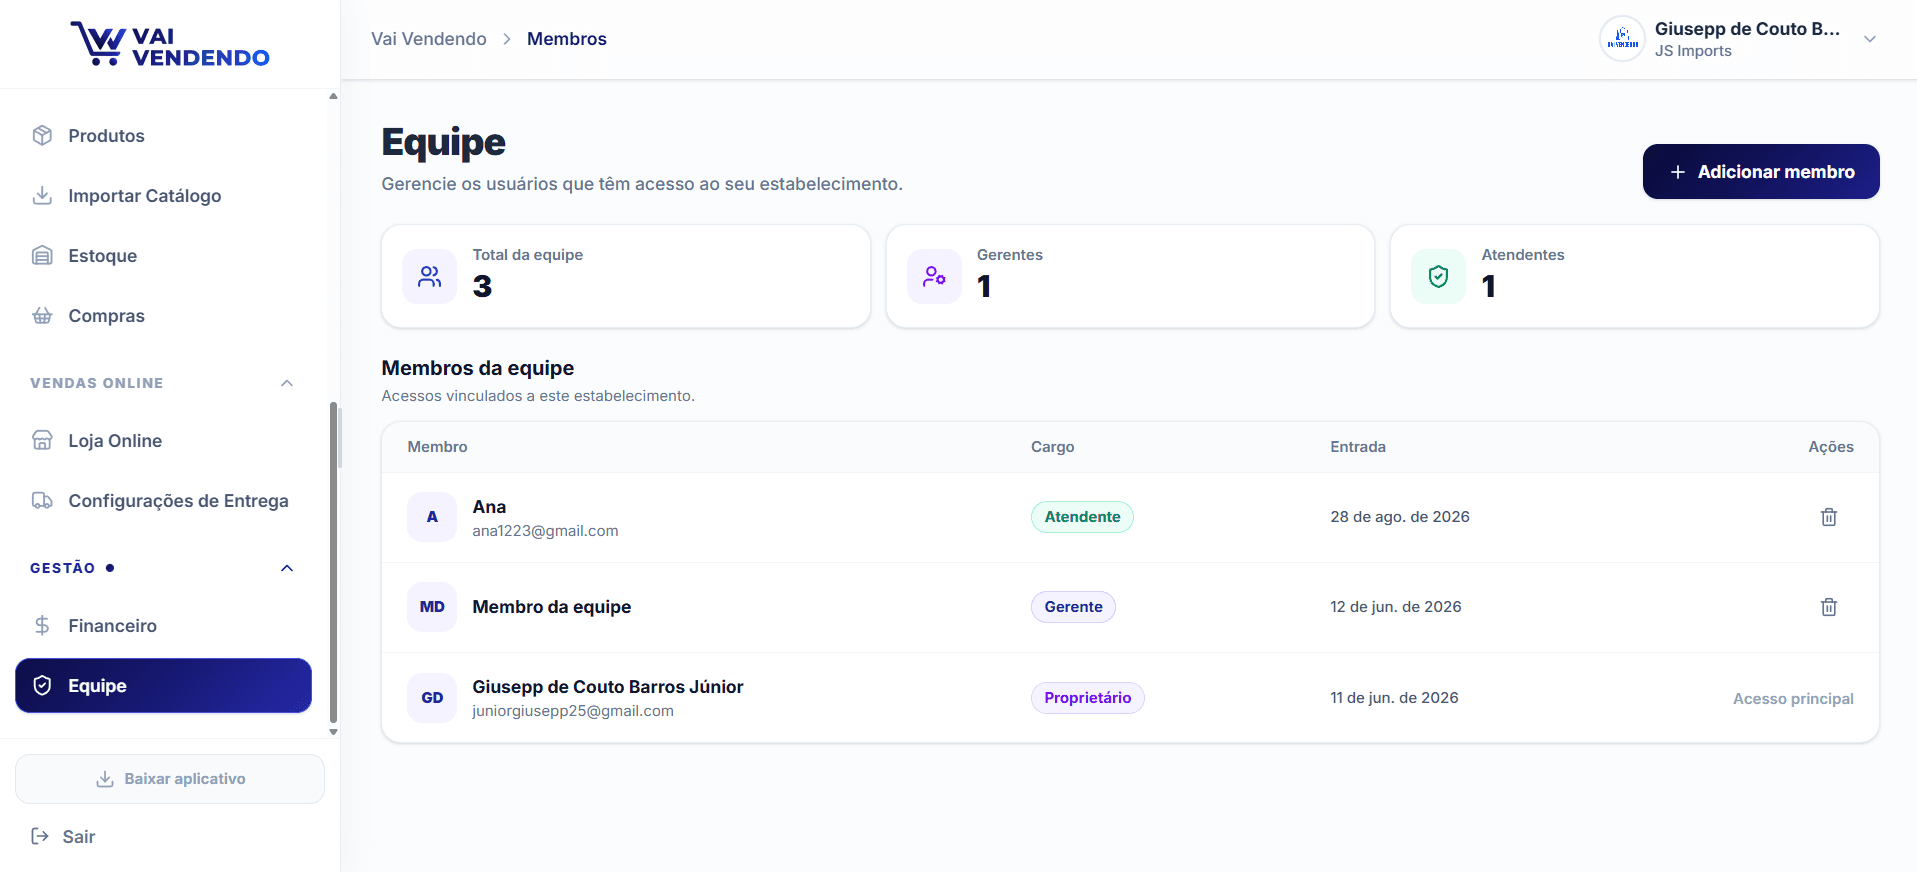Open the user account dropdown chevron
Viewport: 1917px width, 872px height.
coord(1870,39)
